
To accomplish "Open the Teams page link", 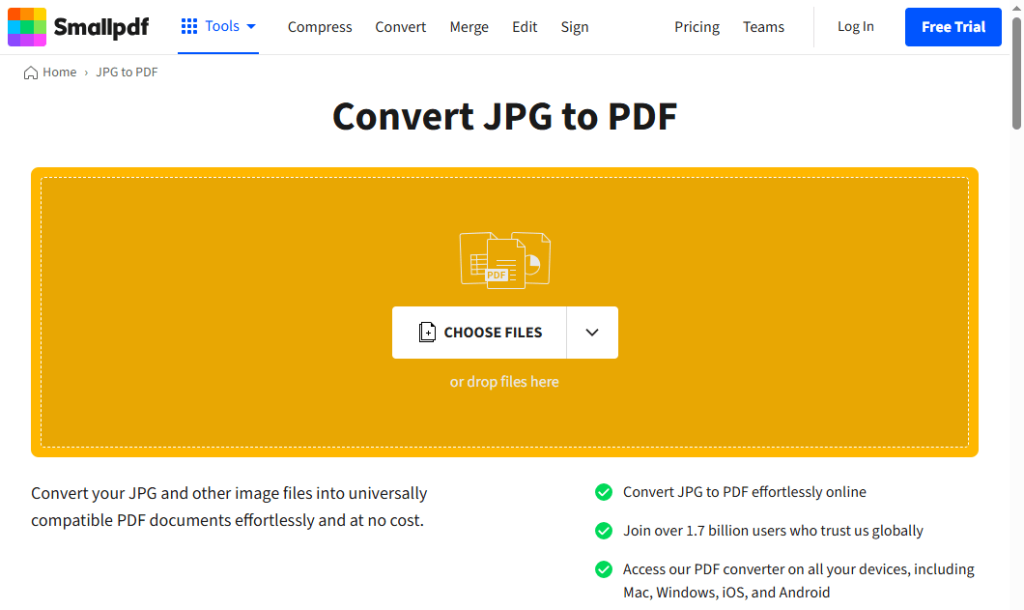I will tap(763, 27).
